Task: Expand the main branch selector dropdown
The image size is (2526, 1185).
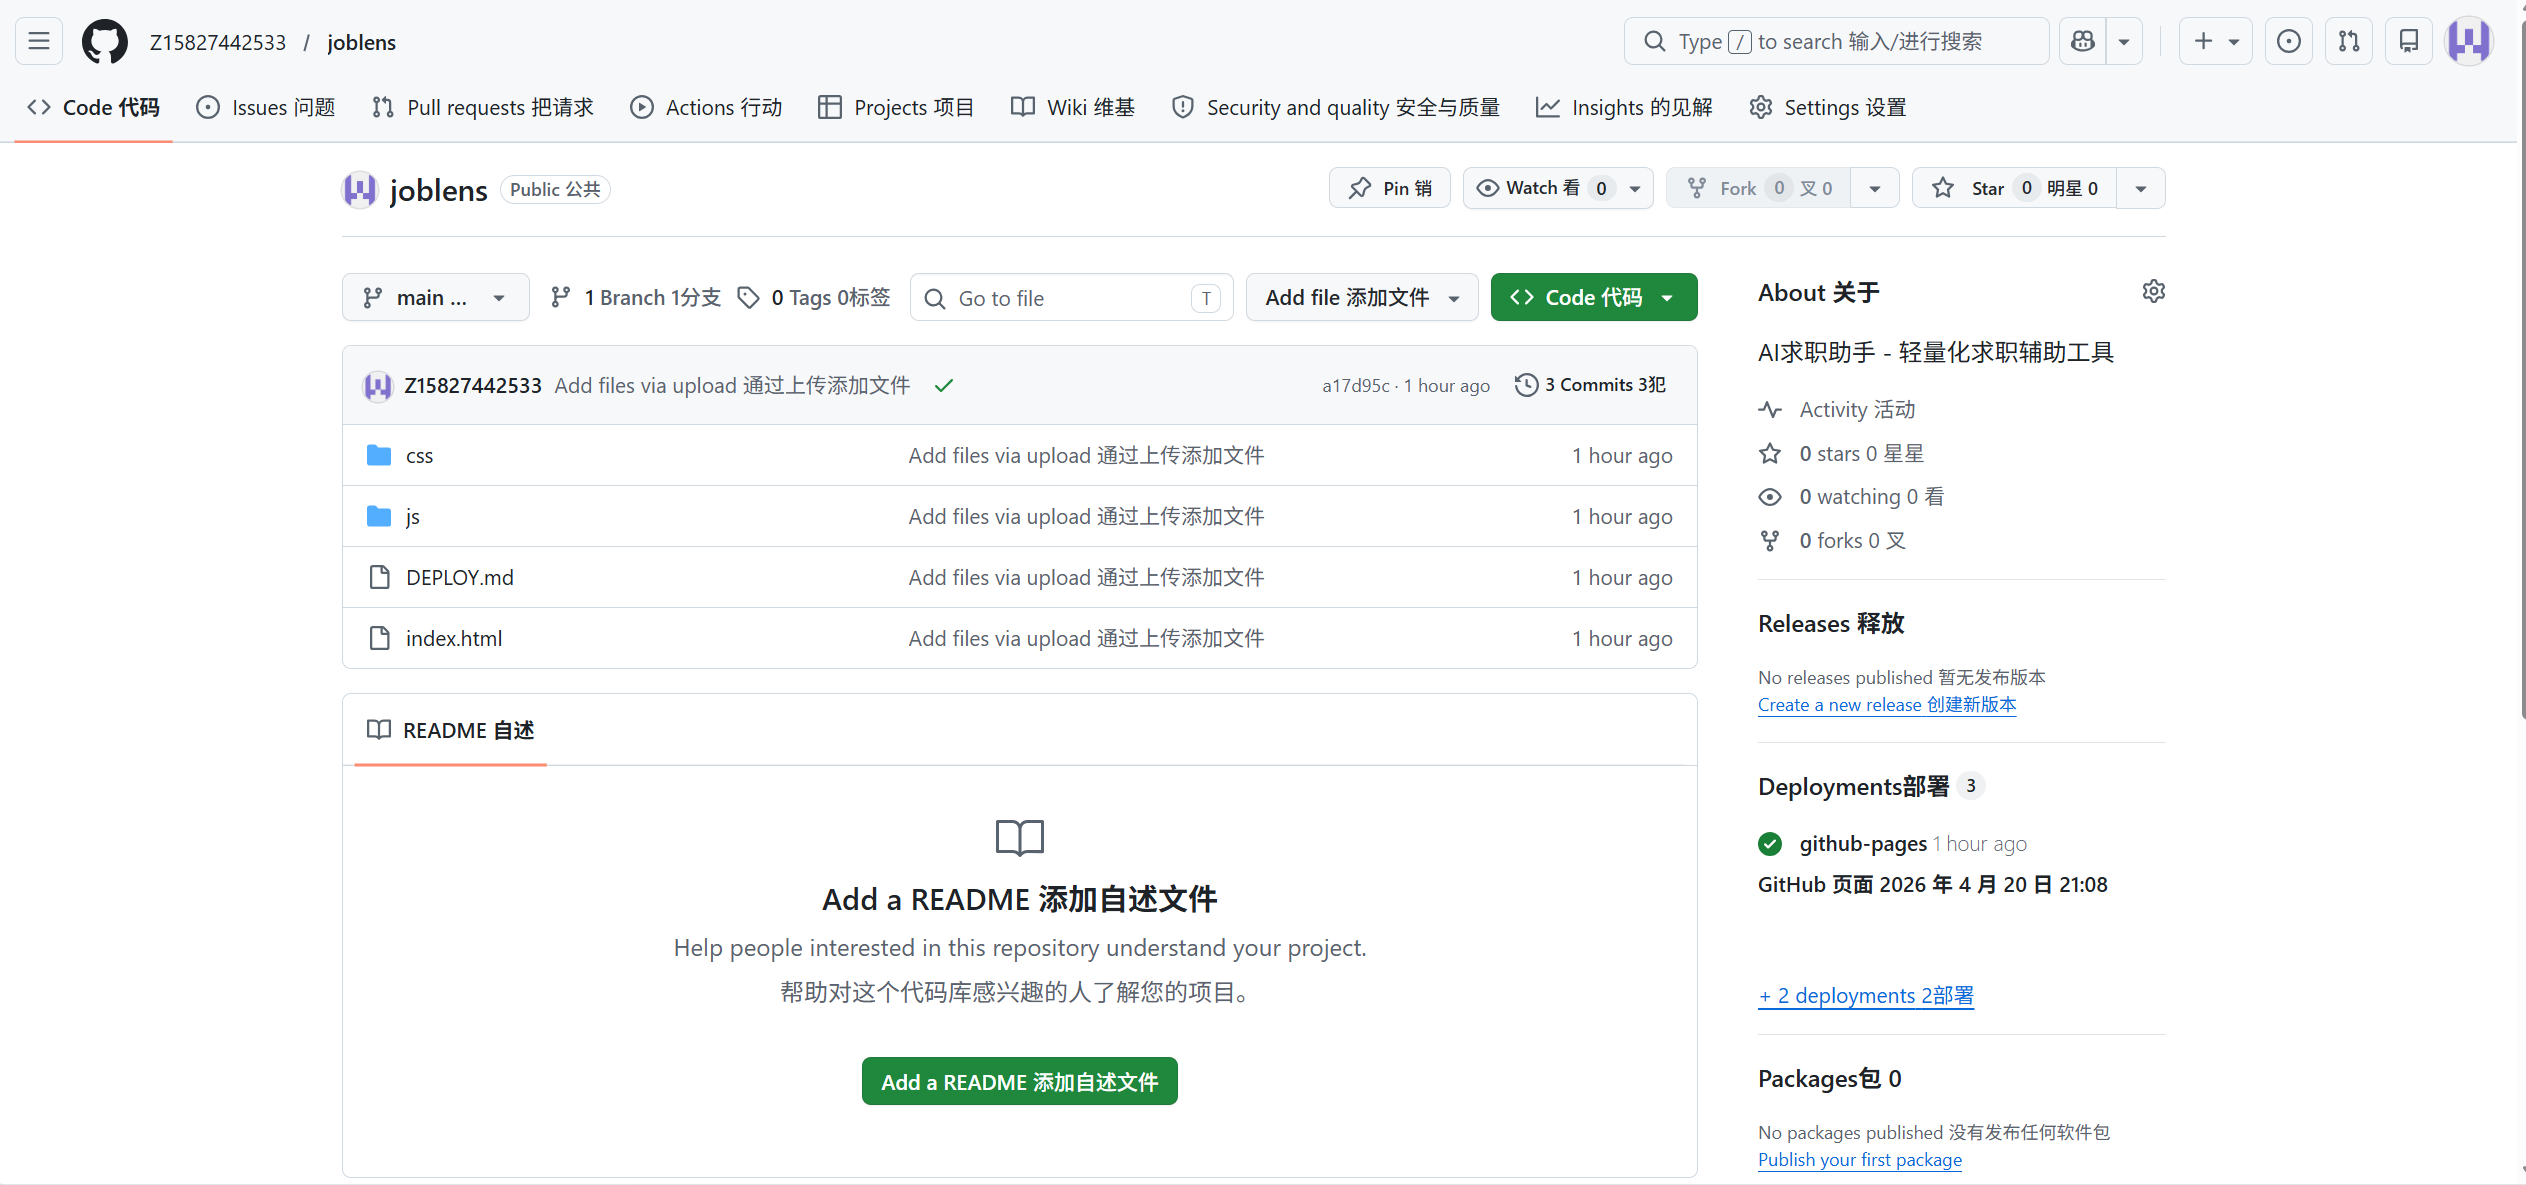Action: [435, 298]
